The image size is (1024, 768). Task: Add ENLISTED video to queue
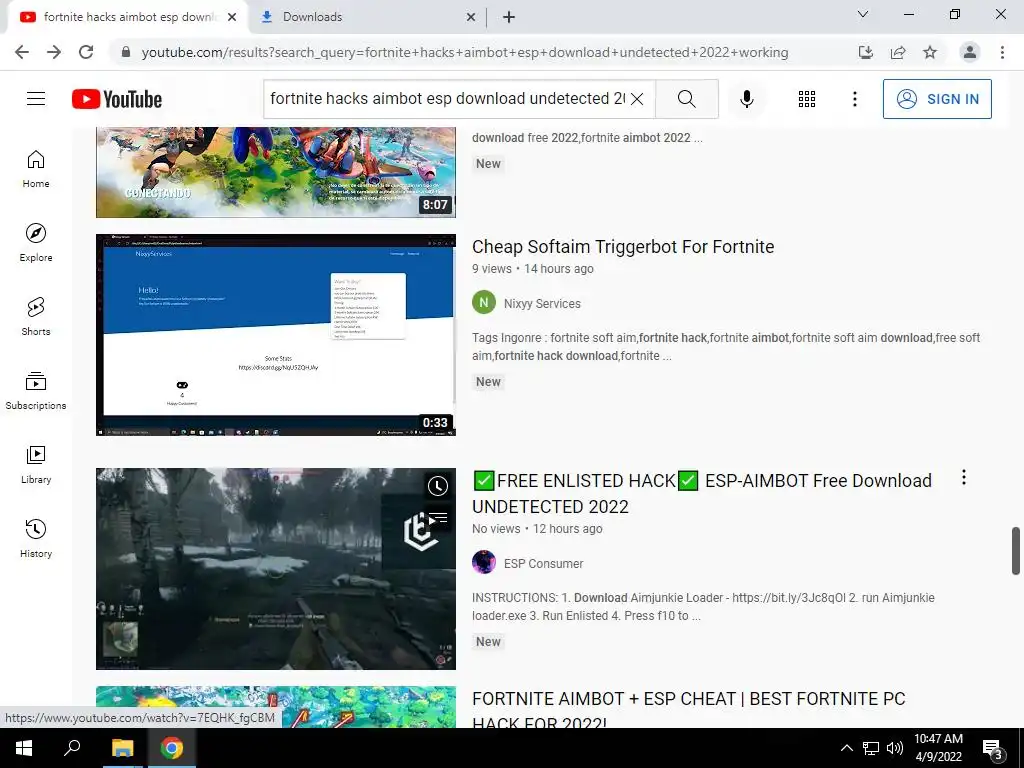pos(438,519)
